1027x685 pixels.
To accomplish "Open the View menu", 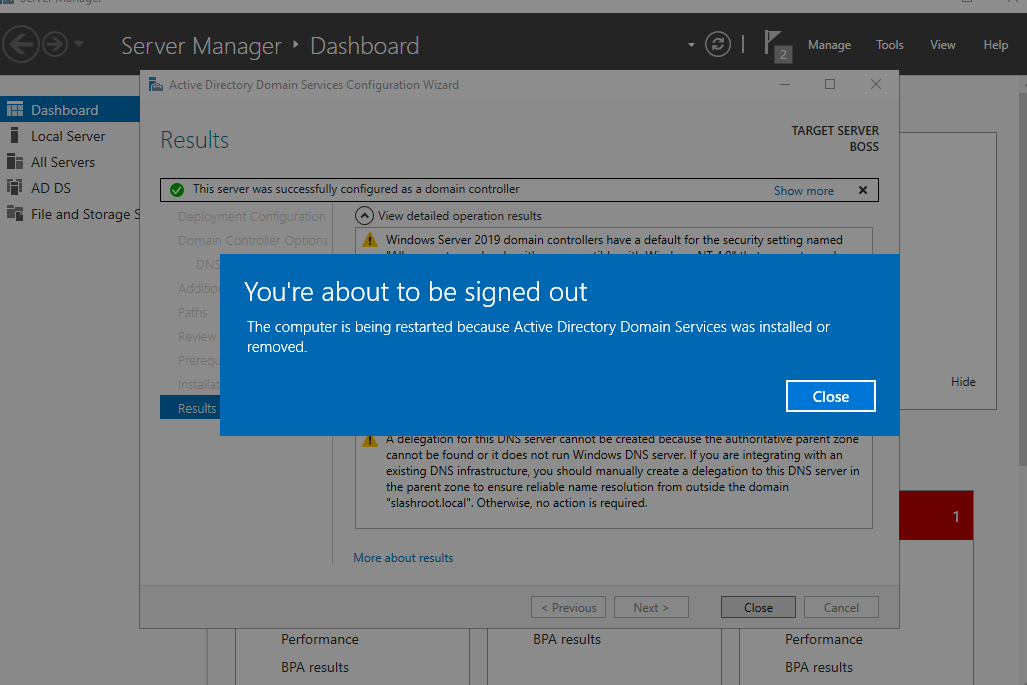I will pyautogui.click(x=942, y=45).
